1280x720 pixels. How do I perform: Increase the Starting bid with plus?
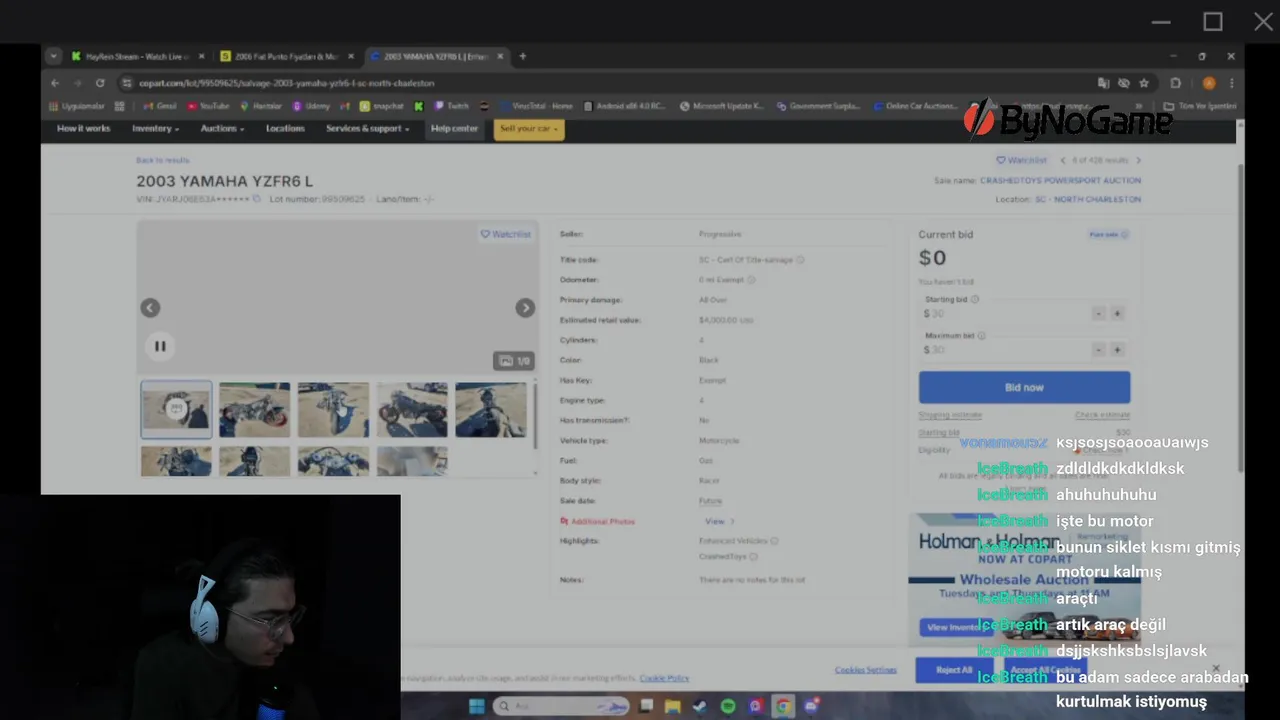(1117, 313)
